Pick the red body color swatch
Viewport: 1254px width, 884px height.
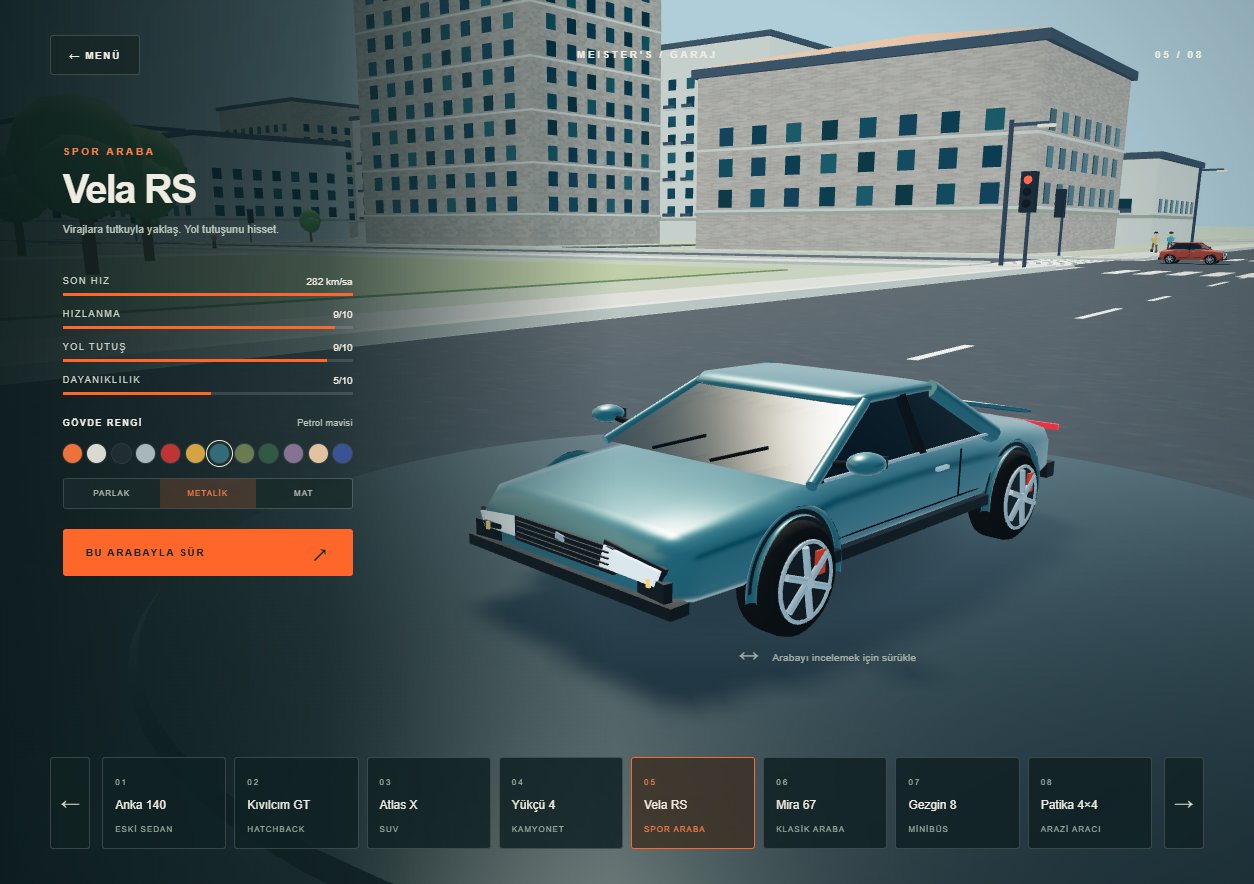[171, 454]
